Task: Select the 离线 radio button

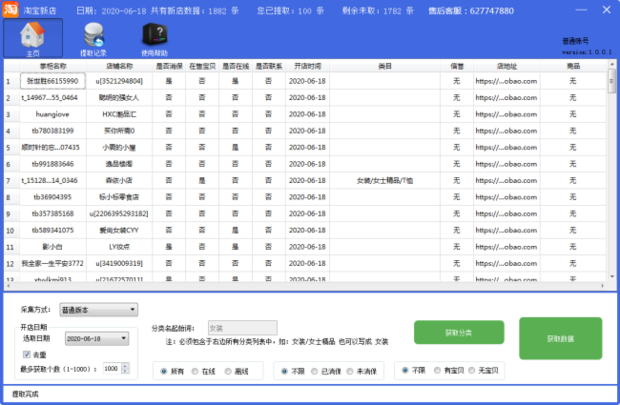Action: [x=228, y=371]
